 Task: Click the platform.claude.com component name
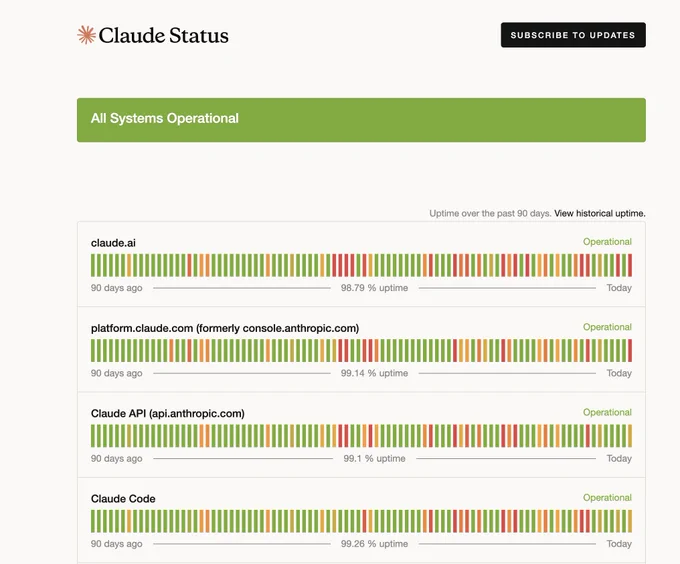[x=225, y=328]
